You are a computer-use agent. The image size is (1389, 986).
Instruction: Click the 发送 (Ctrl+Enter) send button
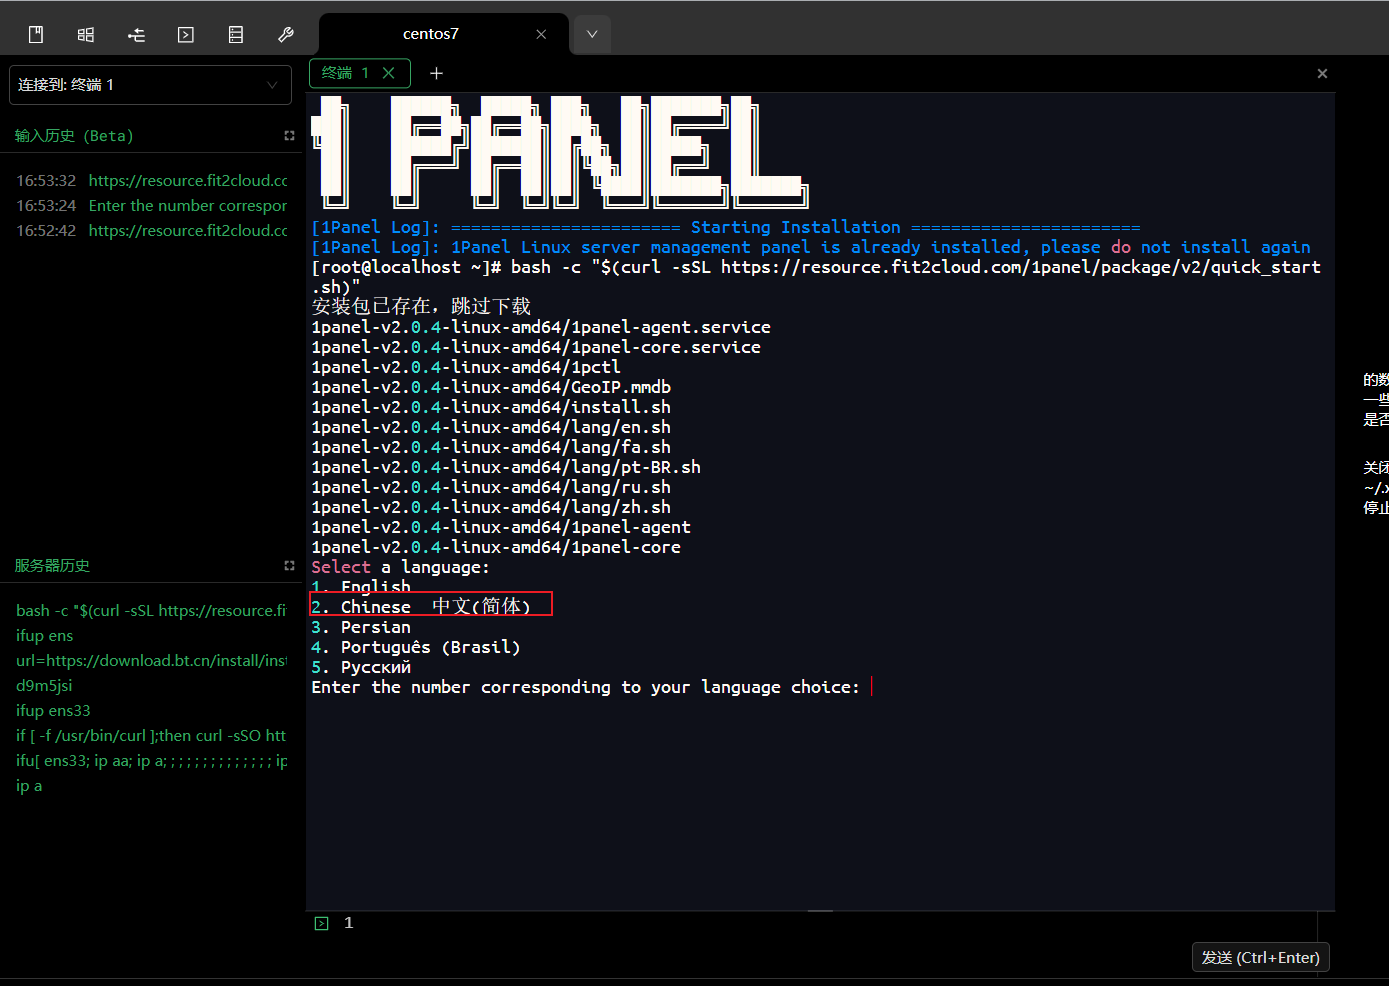(1260, 957)
